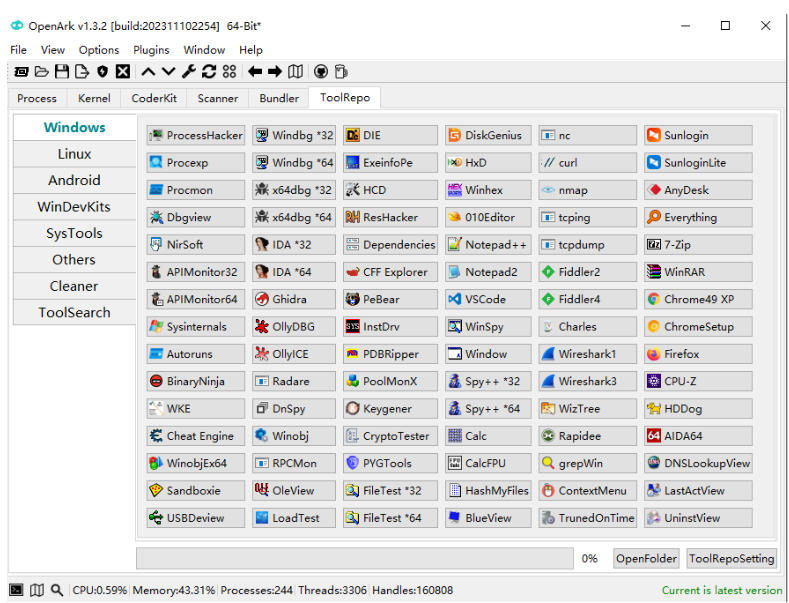This screenshot has width=789, height=603.
Task: Click the shield icon in toolbar
Action: (102, 72)
